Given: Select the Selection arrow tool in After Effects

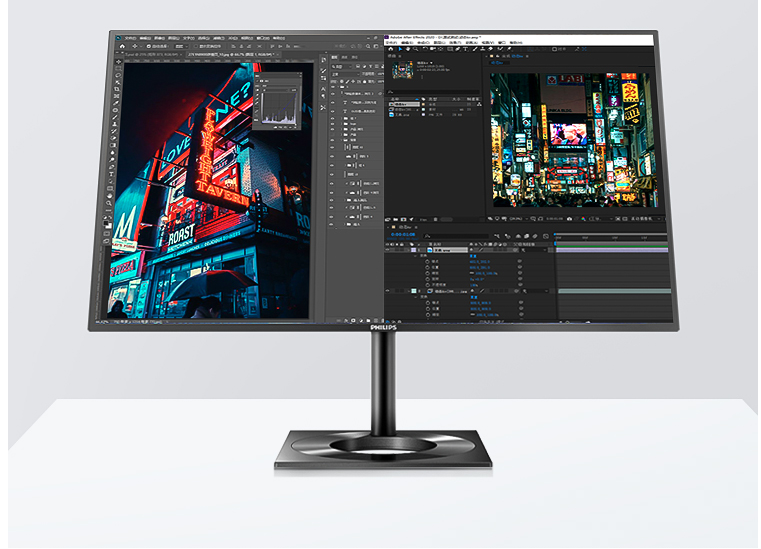Looking at the screenshot, I should pos(400,49).
